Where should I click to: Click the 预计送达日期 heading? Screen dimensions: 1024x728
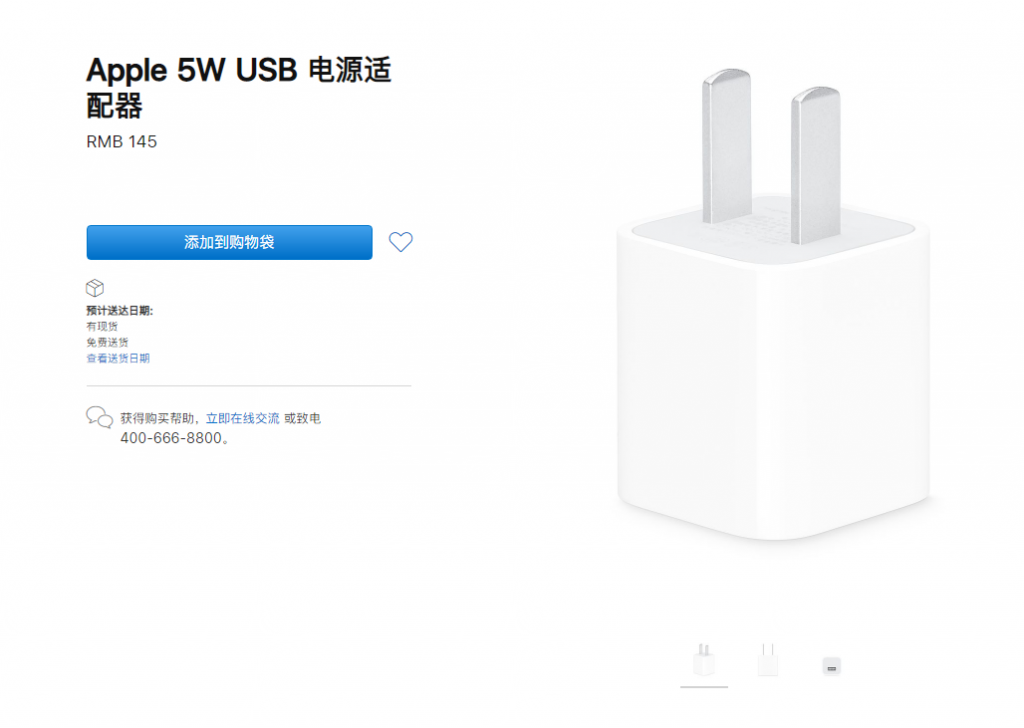tap(120, 311)
